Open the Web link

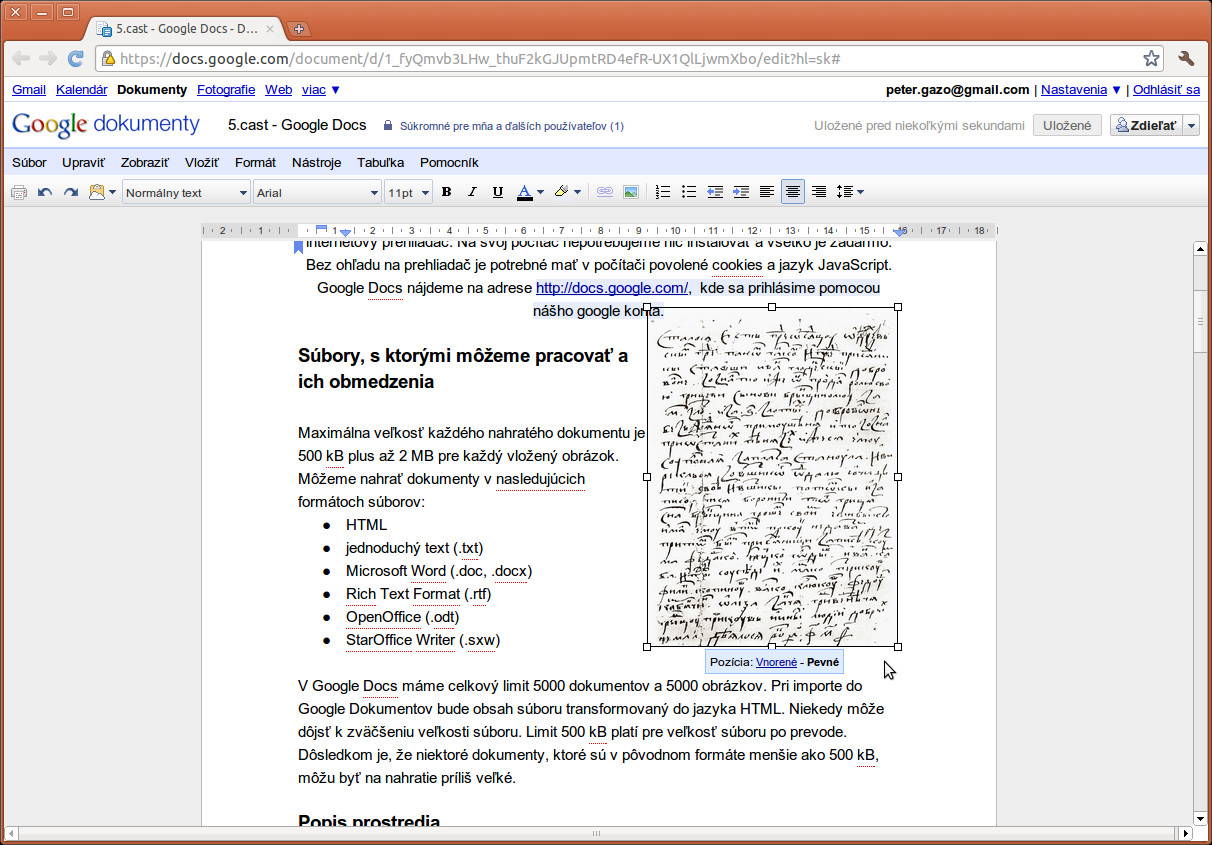(x=278, y=90)
